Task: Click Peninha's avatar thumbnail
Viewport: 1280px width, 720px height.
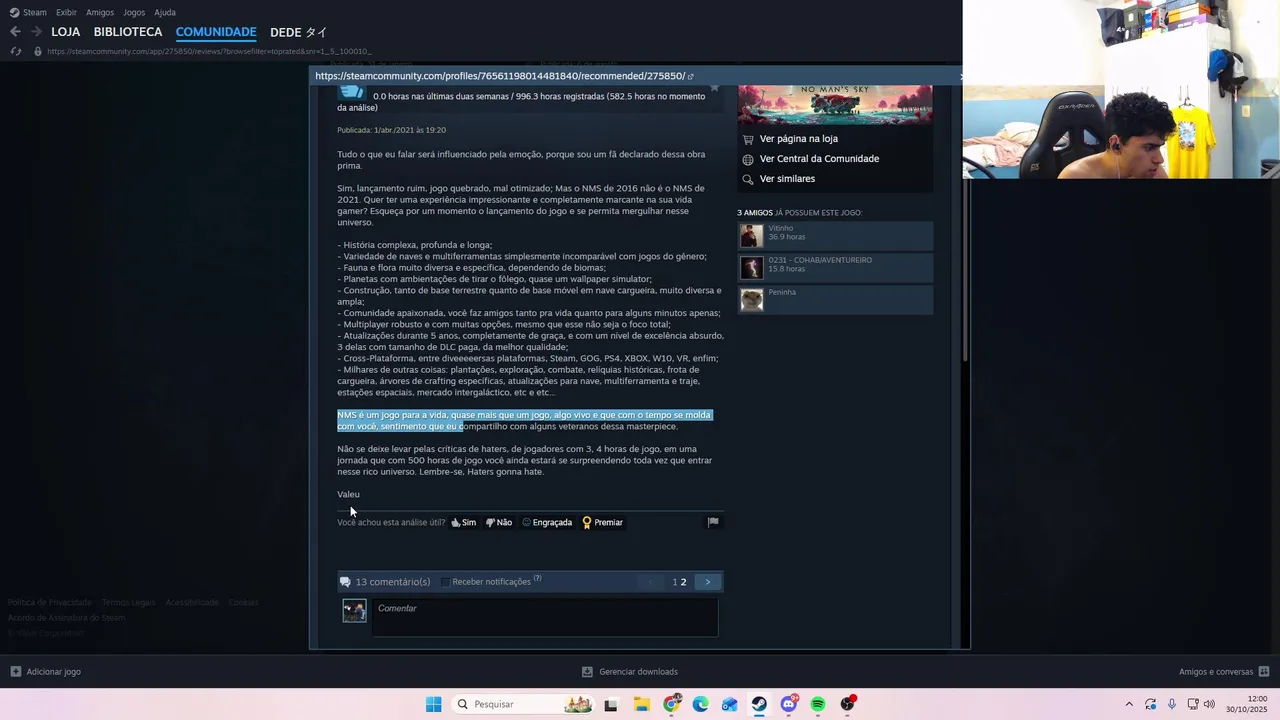Action: coord(751,300)
